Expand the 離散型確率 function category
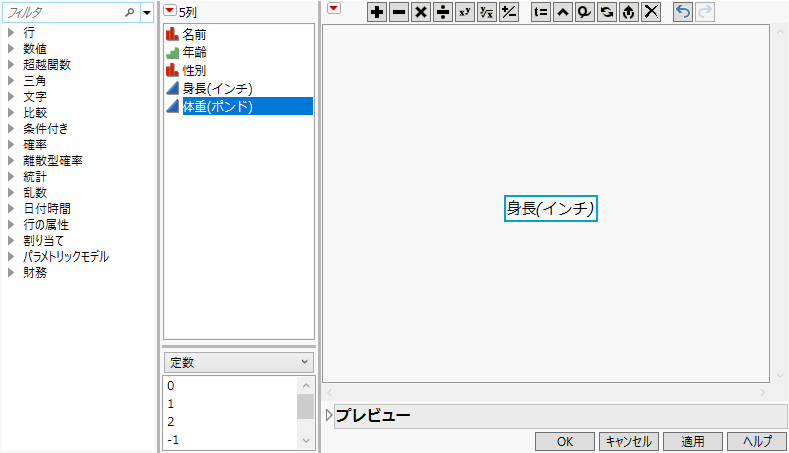This screenshot has height=453, width=789. click(11, 161)
